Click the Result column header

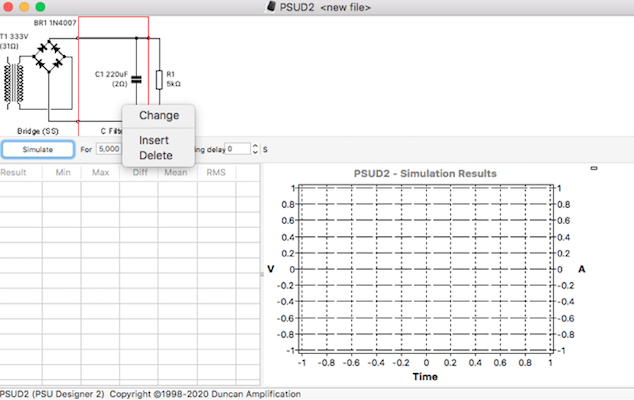pos(13,173)
